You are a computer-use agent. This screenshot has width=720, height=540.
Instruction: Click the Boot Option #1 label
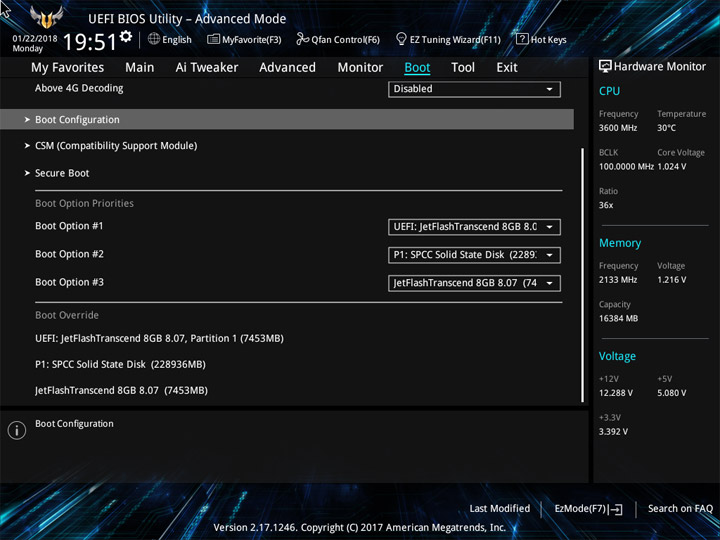(x=69, y=226)
